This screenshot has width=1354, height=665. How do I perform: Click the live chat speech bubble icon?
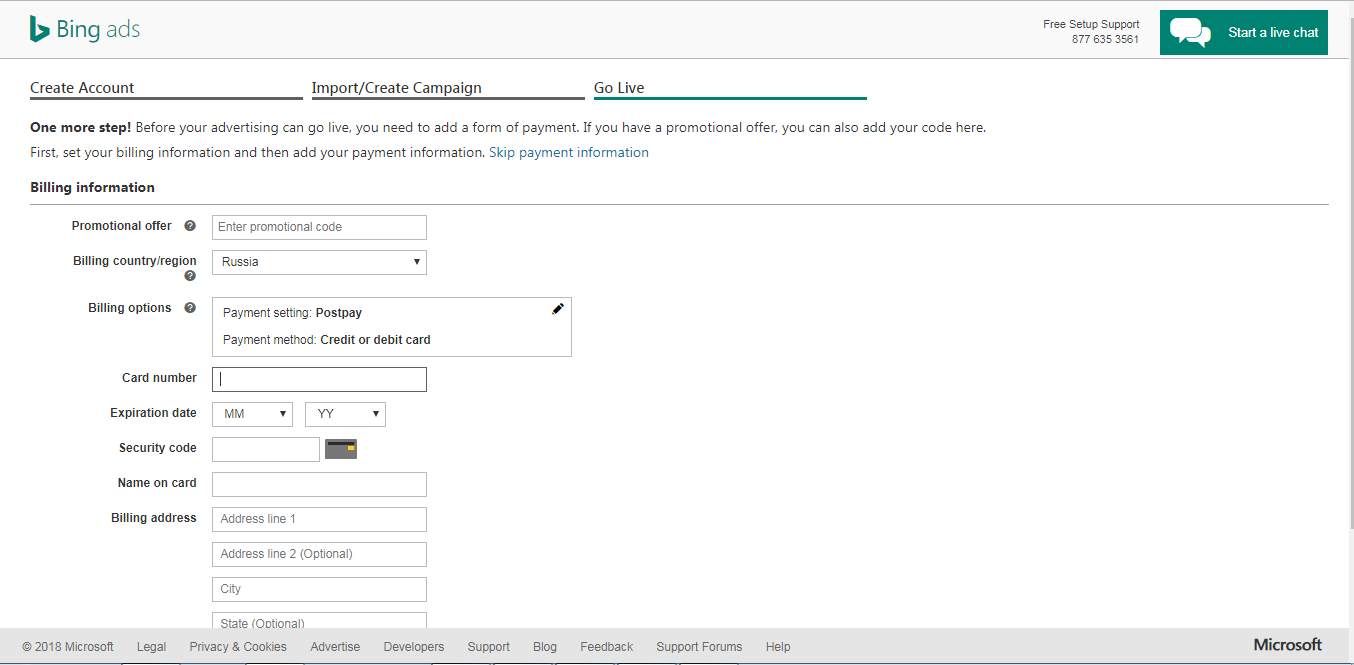1190,32
